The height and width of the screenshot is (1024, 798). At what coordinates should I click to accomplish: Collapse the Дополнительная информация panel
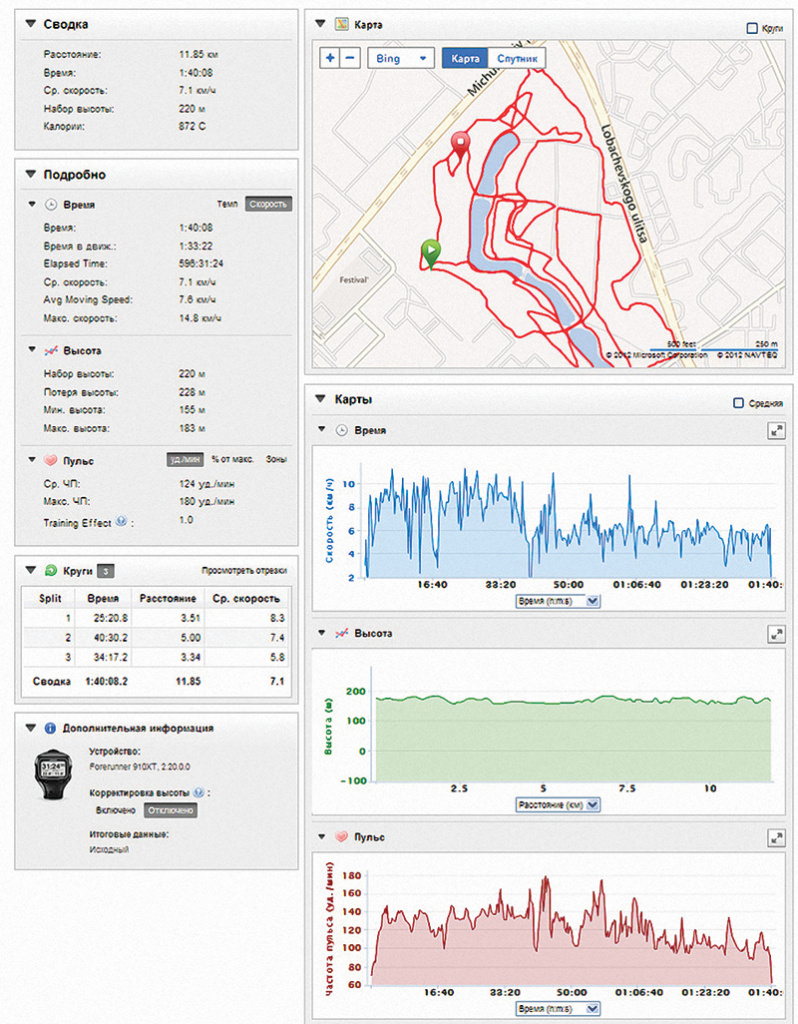pyautogui.click(x=30, y=728)
